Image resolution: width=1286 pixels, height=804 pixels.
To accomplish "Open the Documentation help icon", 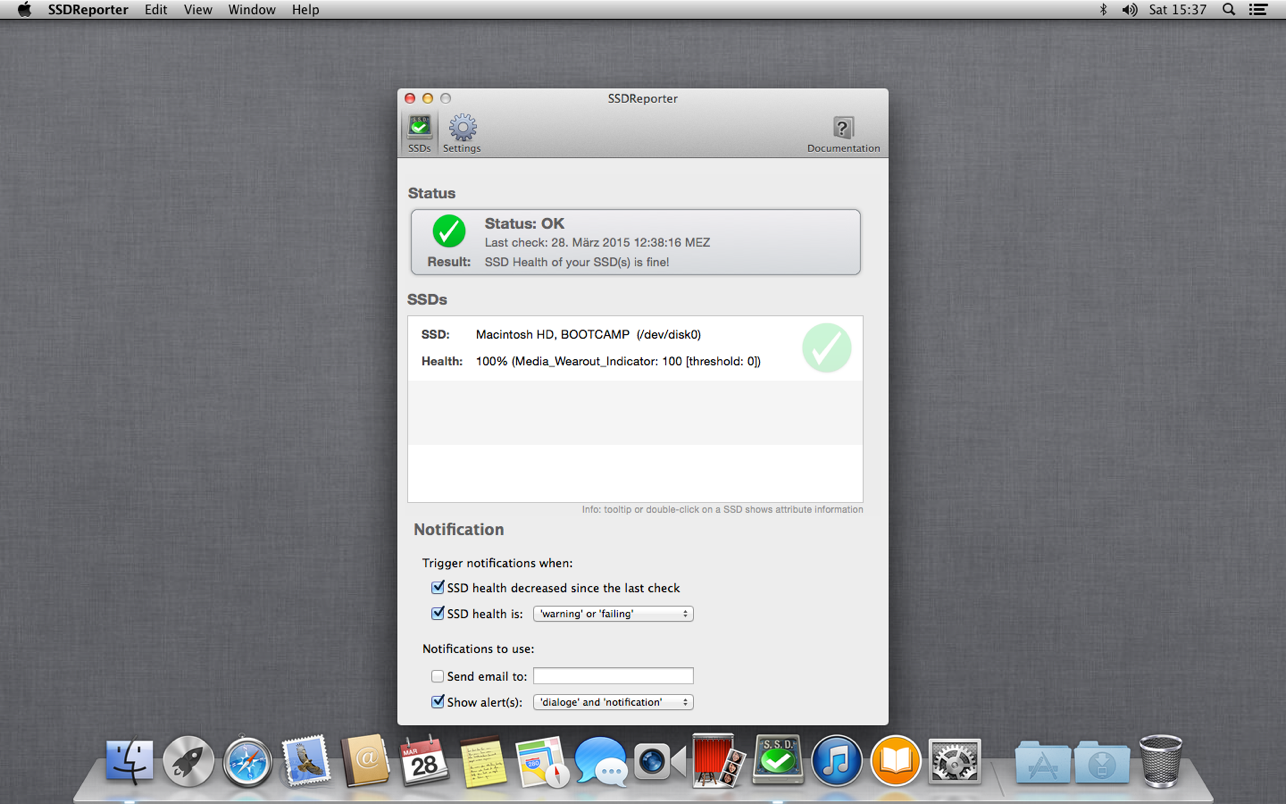I will (843, 133).
